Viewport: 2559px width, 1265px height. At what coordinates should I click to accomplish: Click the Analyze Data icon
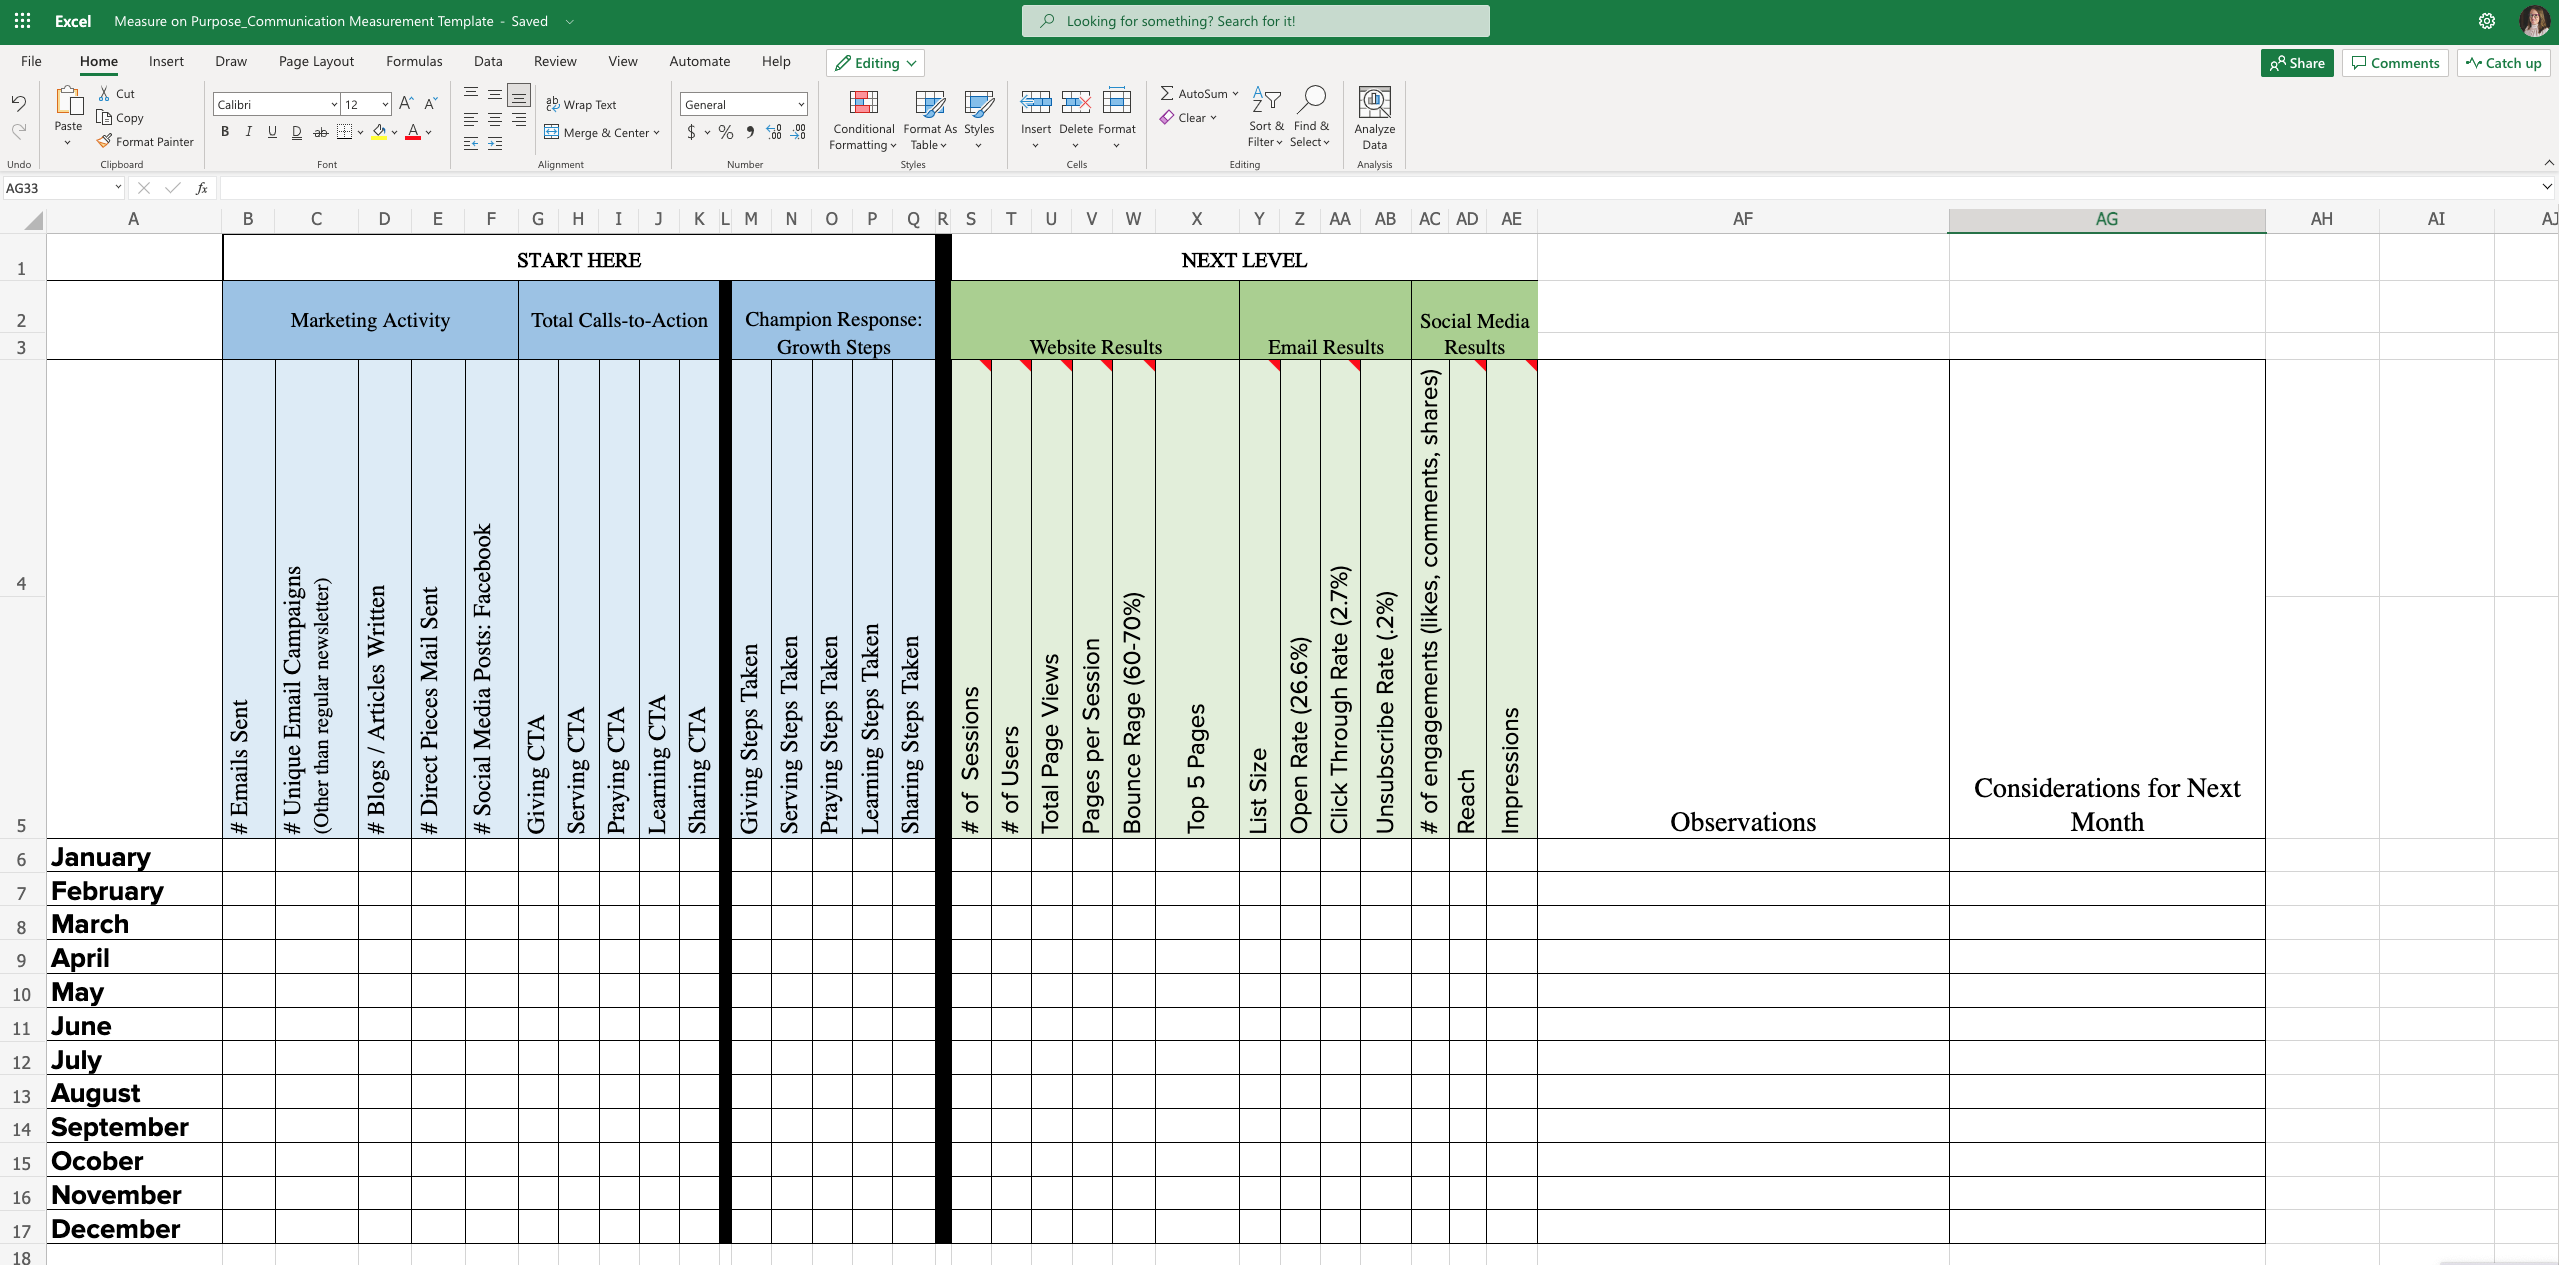(1373, 113)
